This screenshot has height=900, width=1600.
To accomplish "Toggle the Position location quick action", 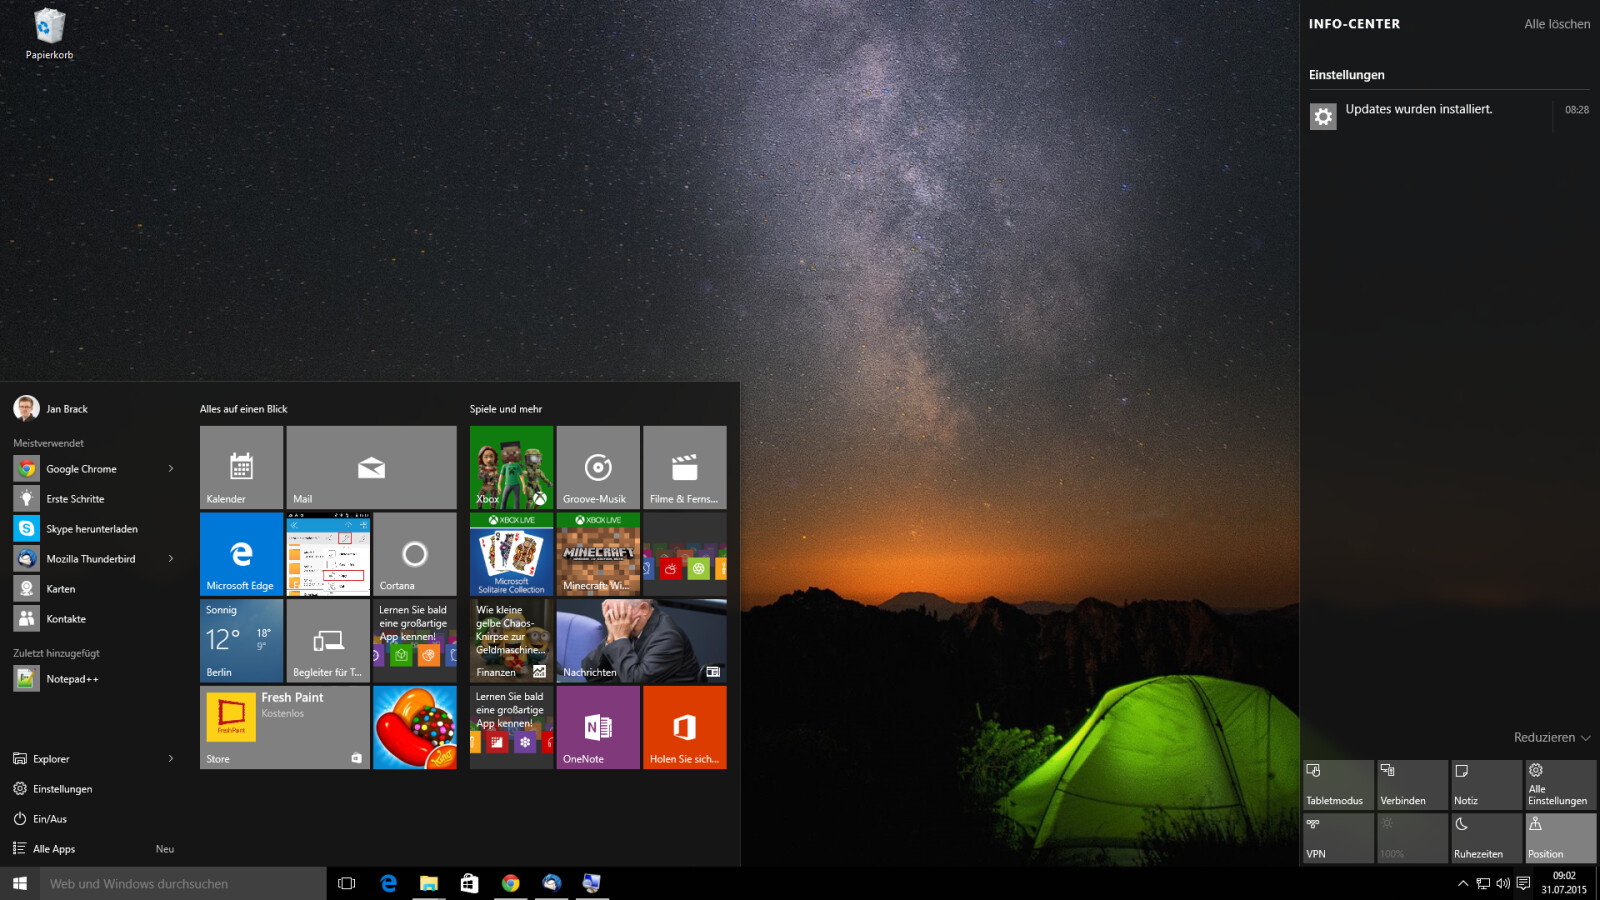I will 1560,838.
